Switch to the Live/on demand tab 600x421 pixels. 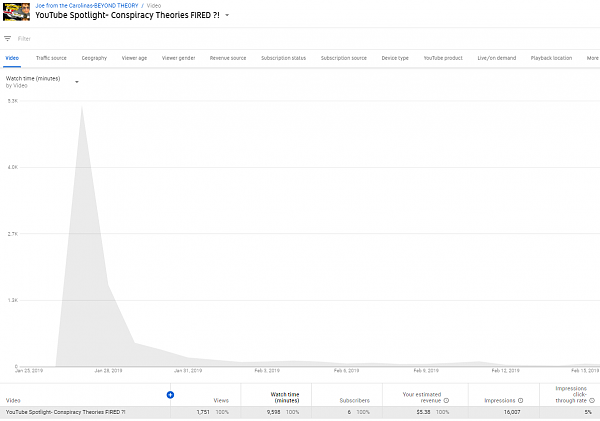click(497, 58)
